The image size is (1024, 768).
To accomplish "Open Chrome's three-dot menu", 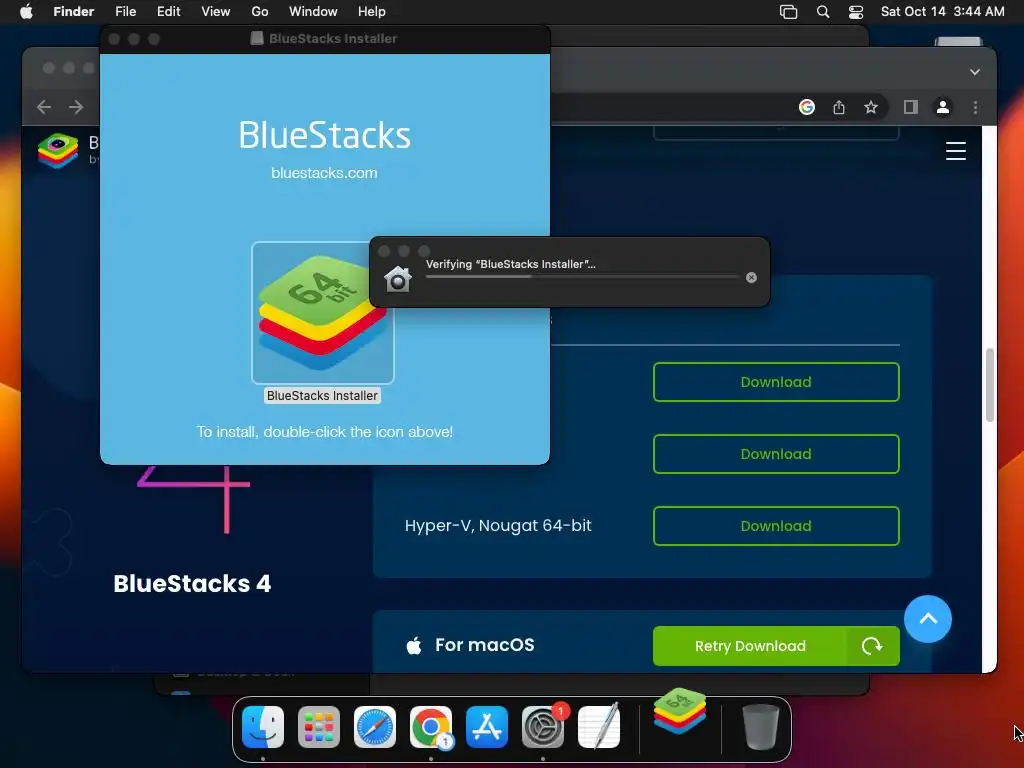I will click(x=975, y=107).
